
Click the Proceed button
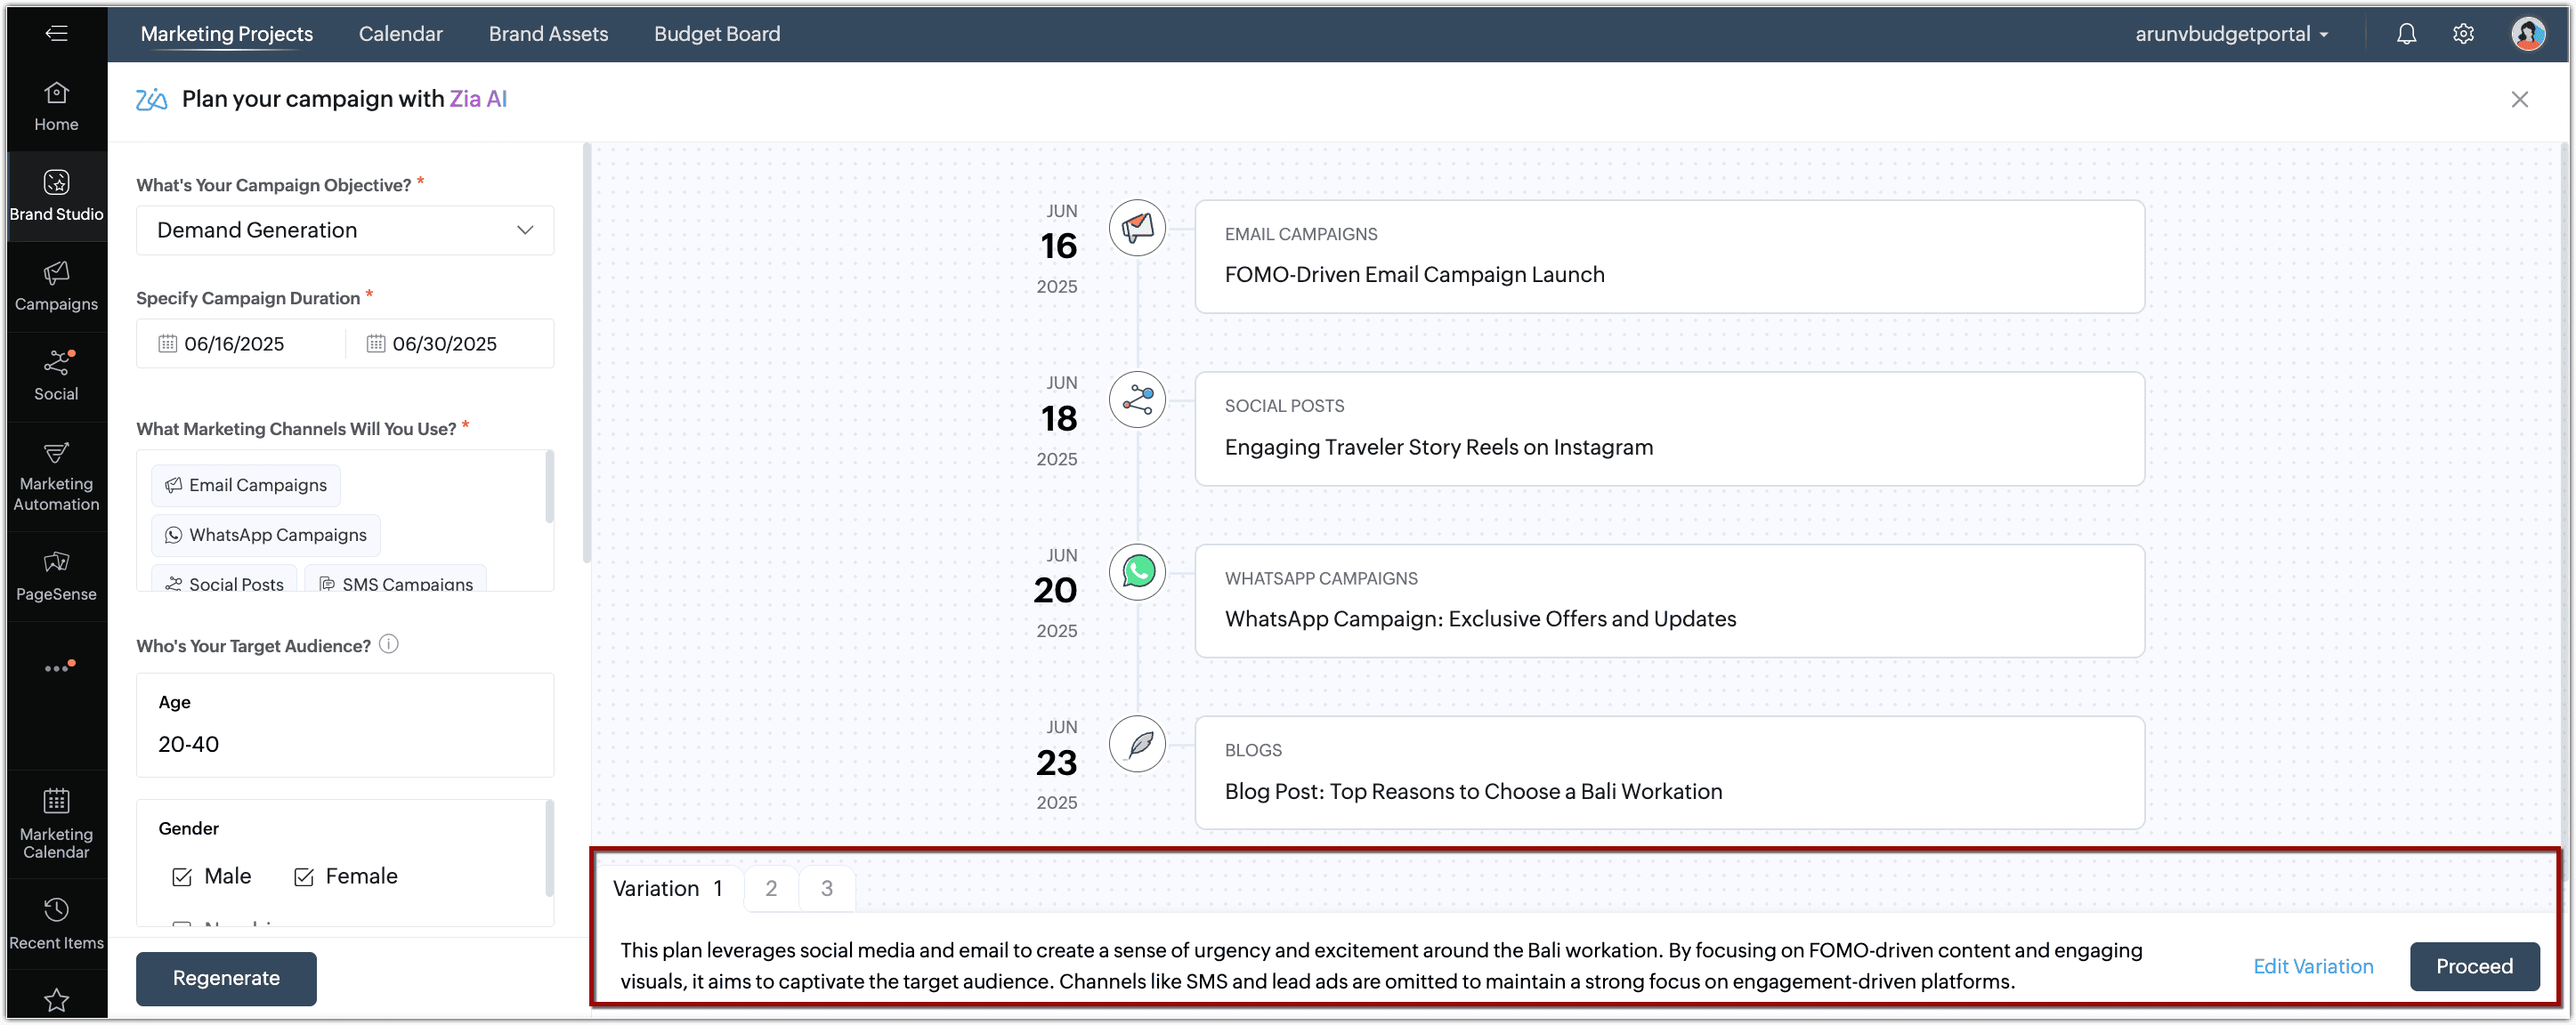[2473, 966]
